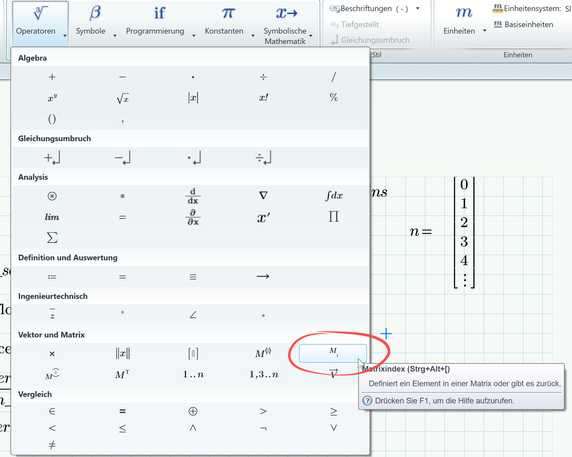Screen dimensions: 572x457
Task: Expand the Einheiten dropdown
Action: tap(484, 31)
